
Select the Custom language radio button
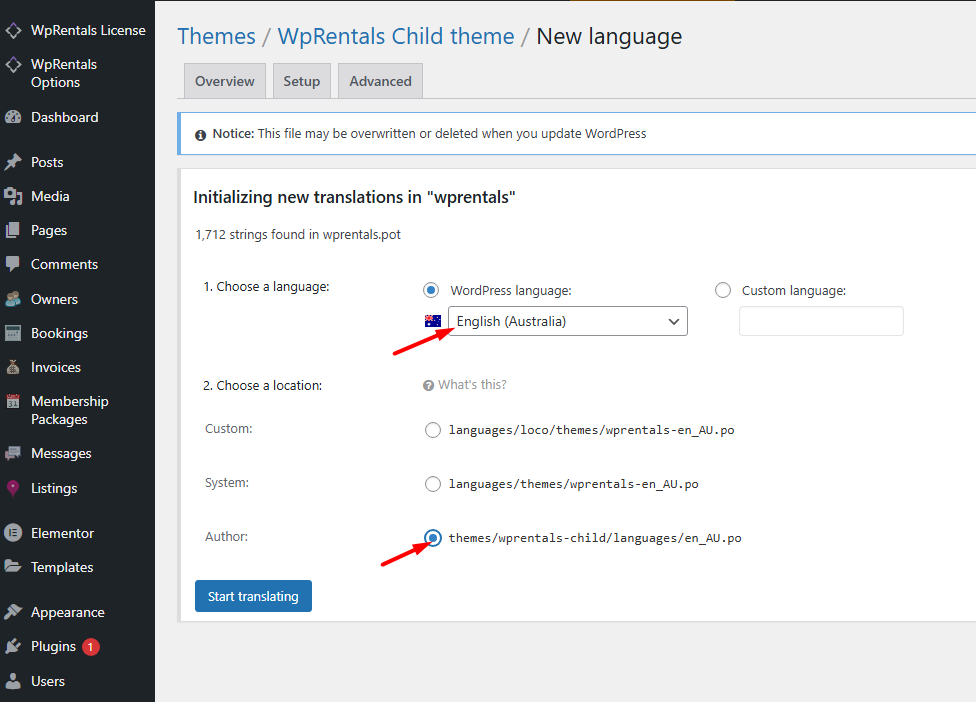pos(723,290)
